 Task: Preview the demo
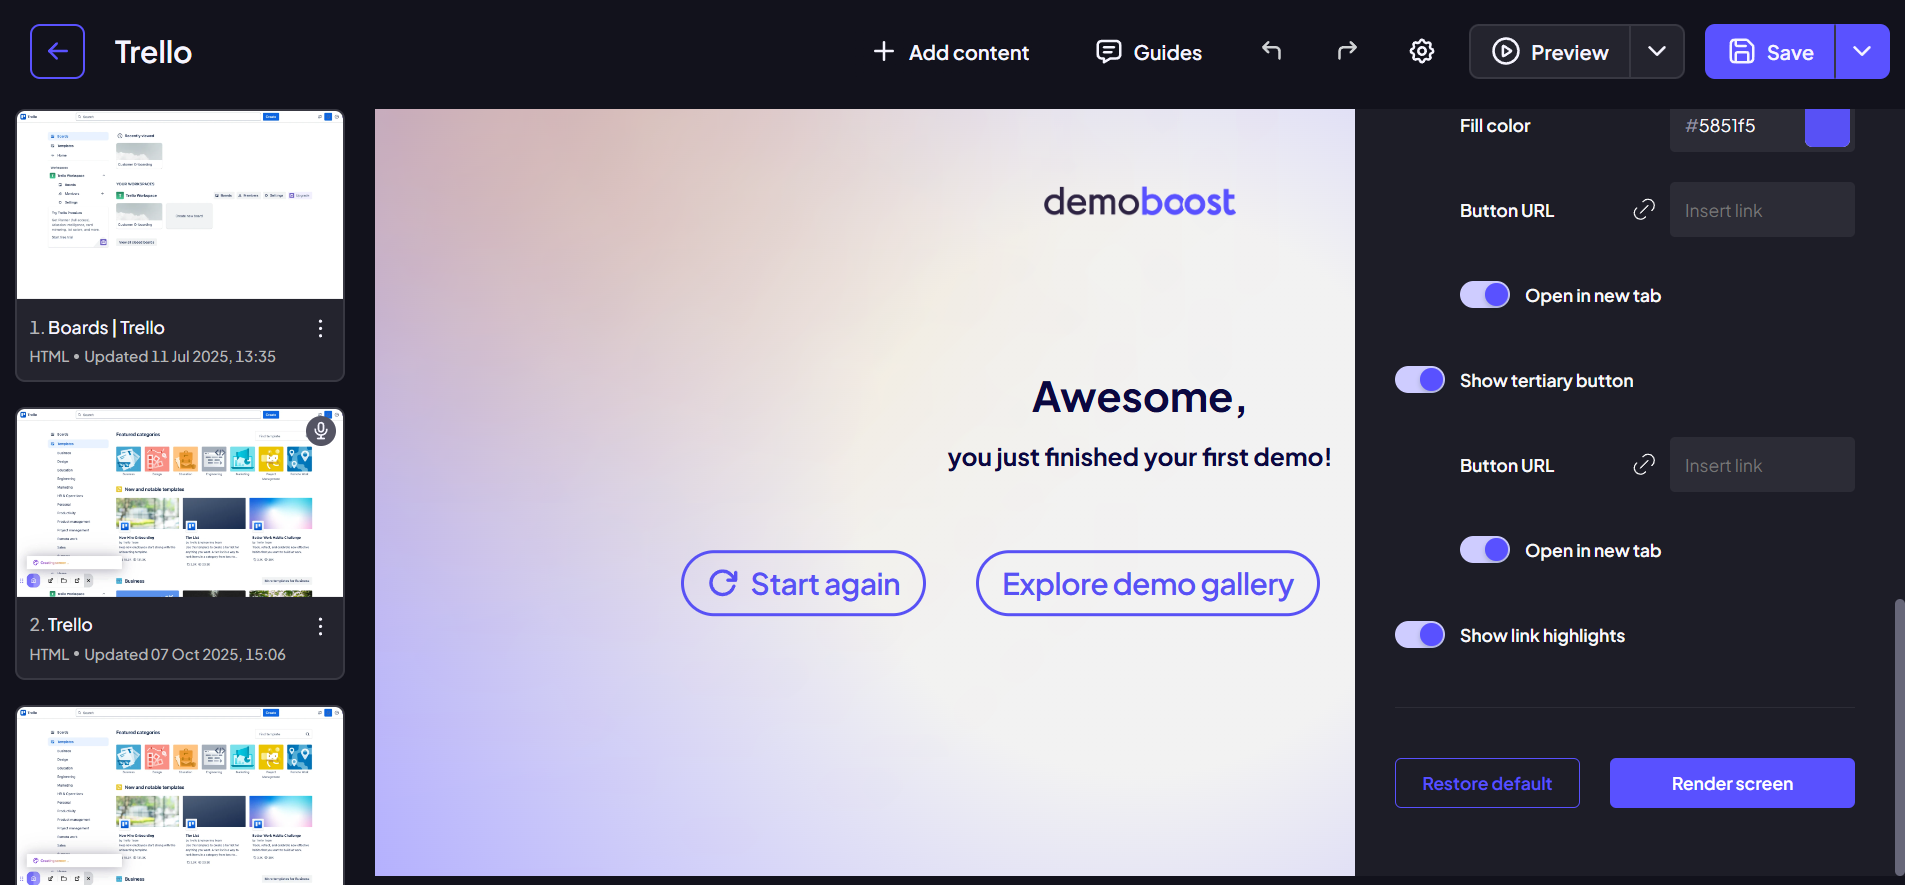tap(1550, 52)
